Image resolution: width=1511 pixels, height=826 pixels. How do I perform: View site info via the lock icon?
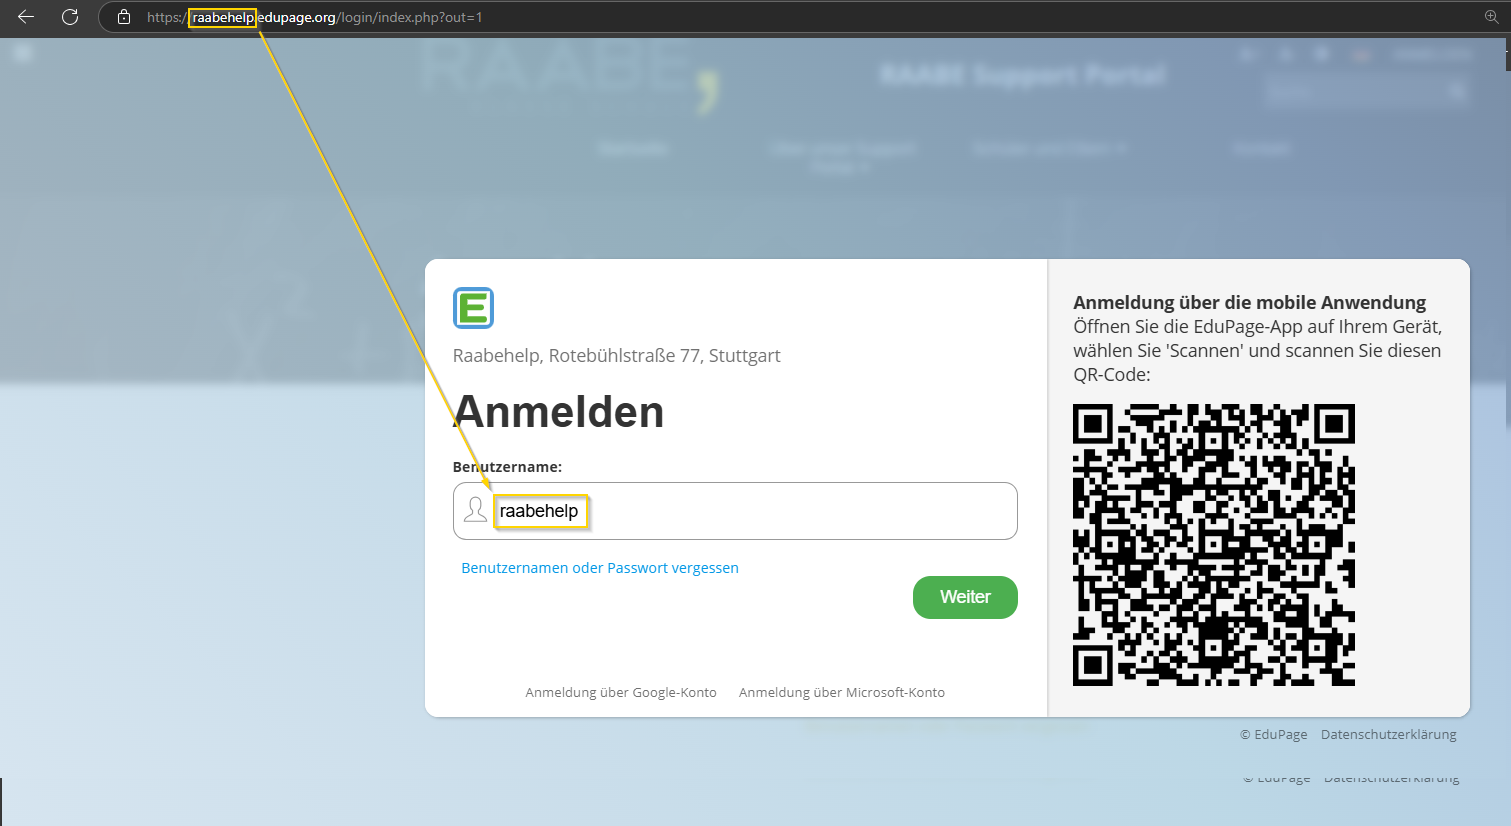point(124,17)
